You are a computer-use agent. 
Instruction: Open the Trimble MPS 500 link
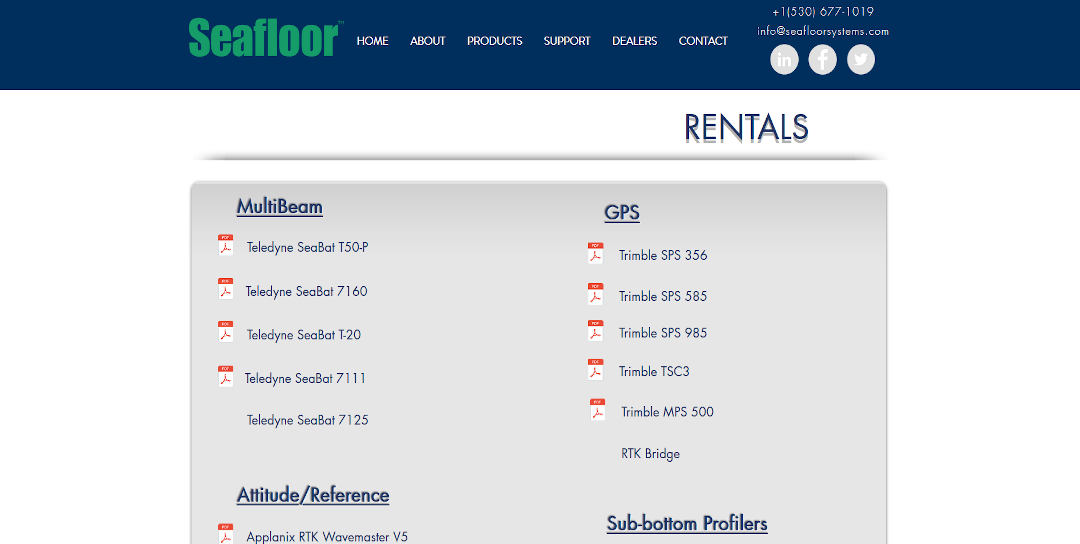coord(667,412)
